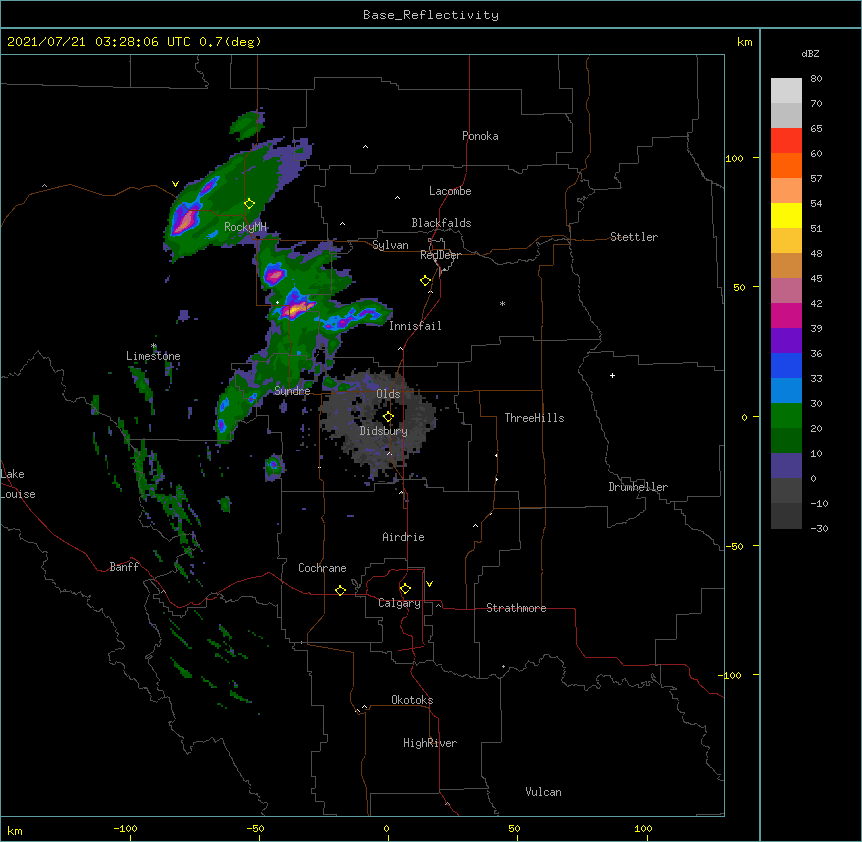Click the Strathmore city label
Screen dimensions: 862x842
(516, 608)
